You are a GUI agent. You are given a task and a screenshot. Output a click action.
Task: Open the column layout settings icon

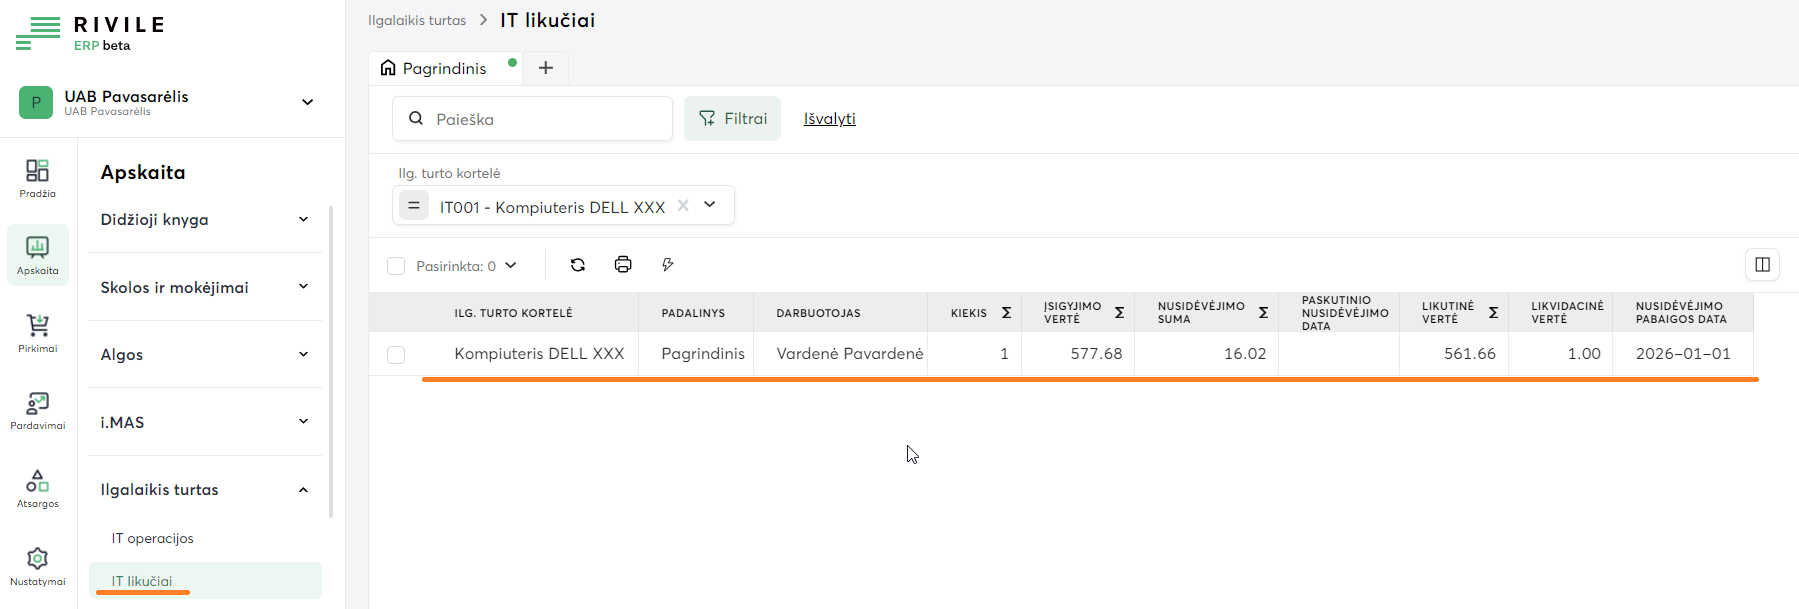(1762, 265)
